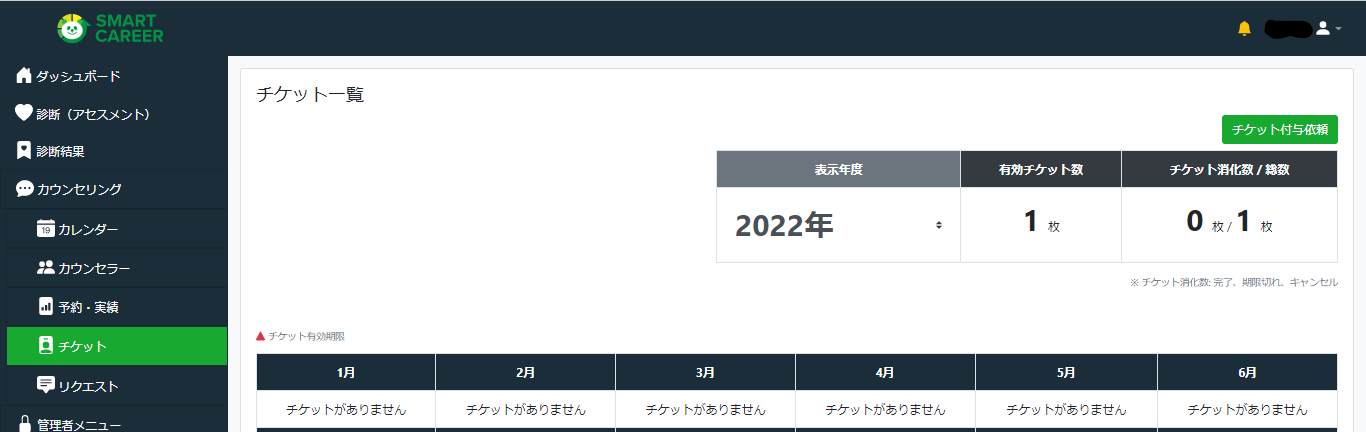Click the 有効チケット数 count cell
The height and width of the screenshot is (432, 1366).
1041,225
